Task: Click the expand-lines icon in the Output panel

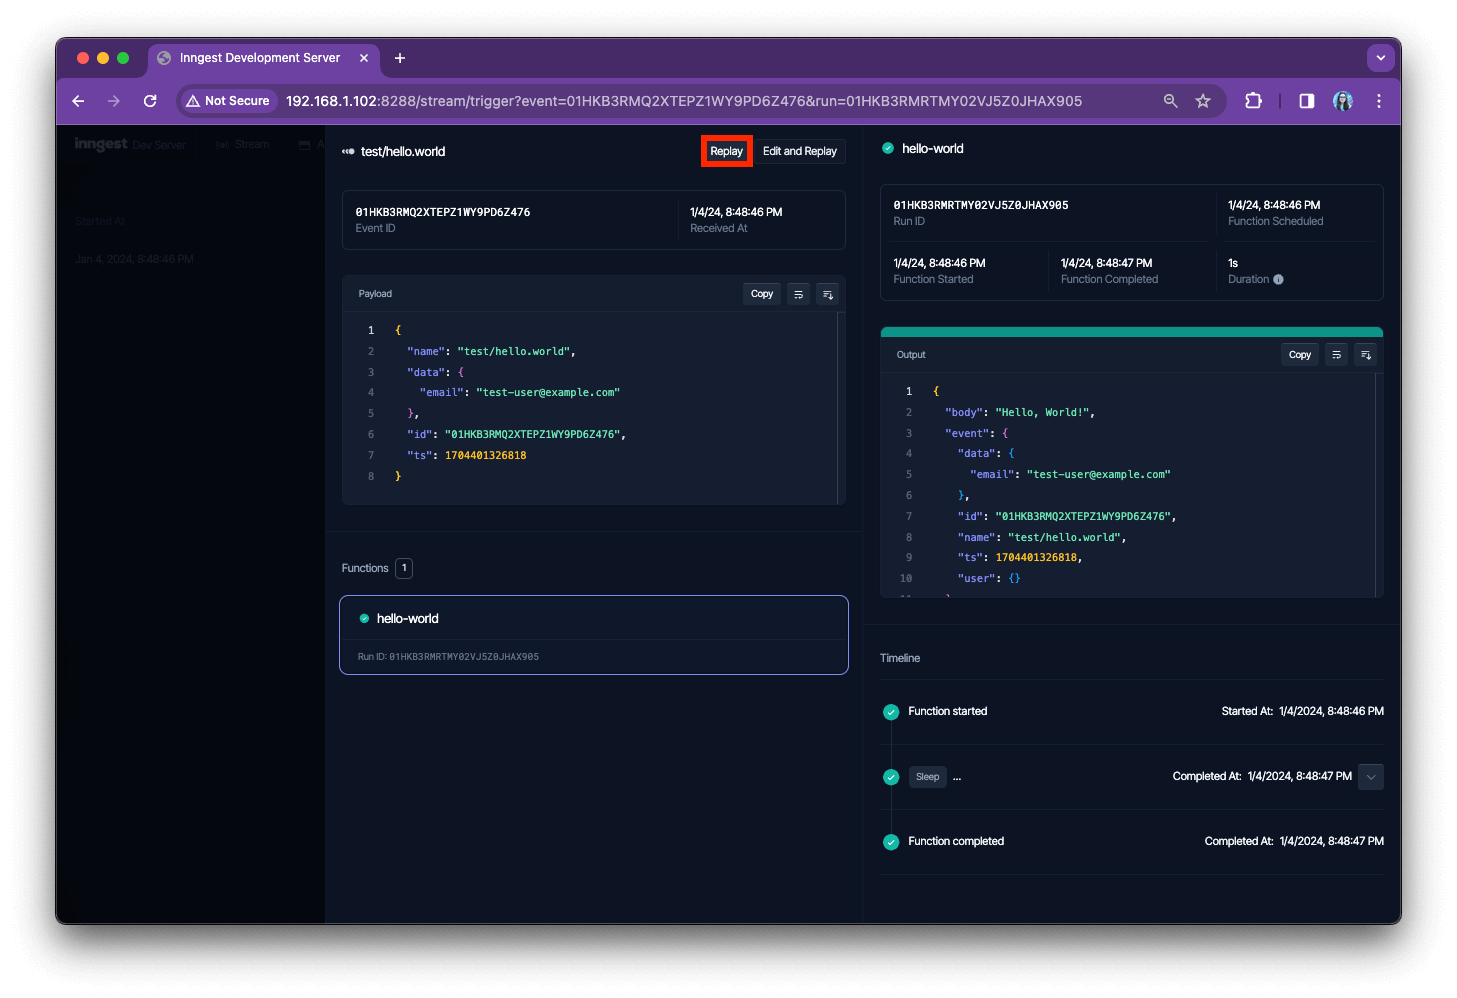Action: click(1365, 354)
